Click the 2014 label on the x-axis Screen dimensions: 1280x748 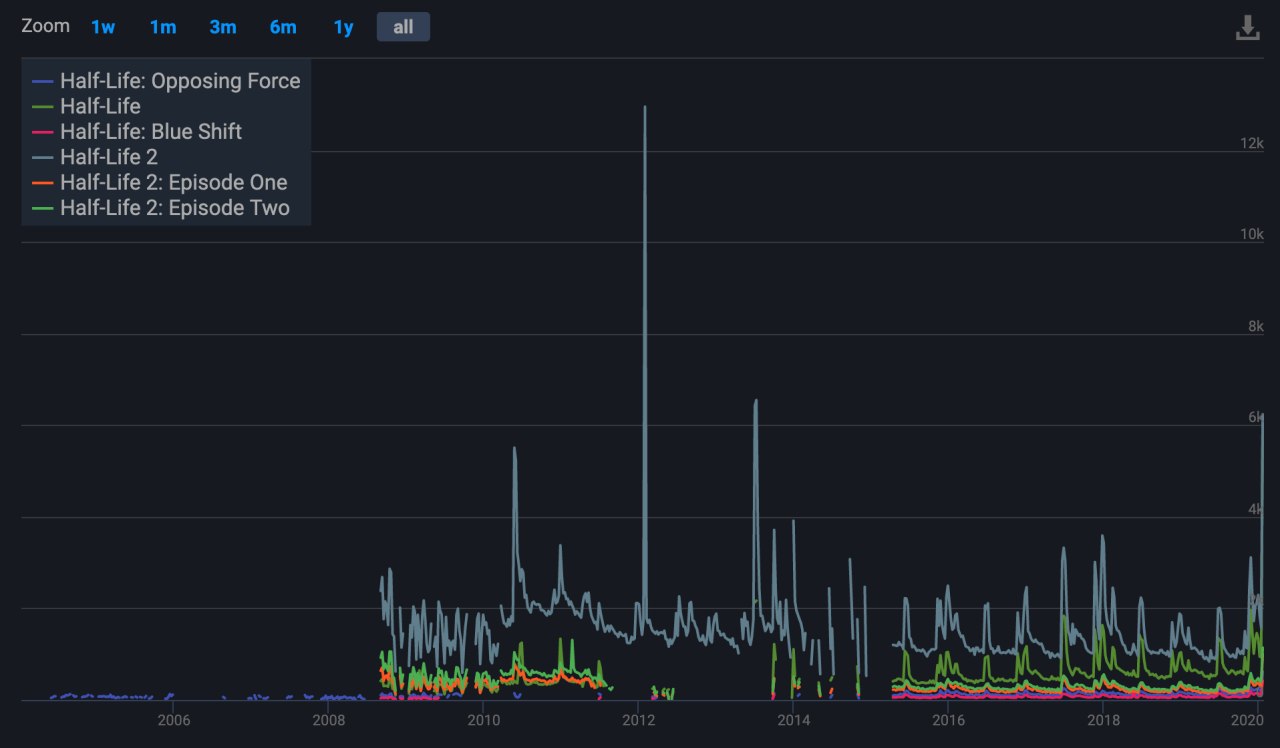pos(793,720)
